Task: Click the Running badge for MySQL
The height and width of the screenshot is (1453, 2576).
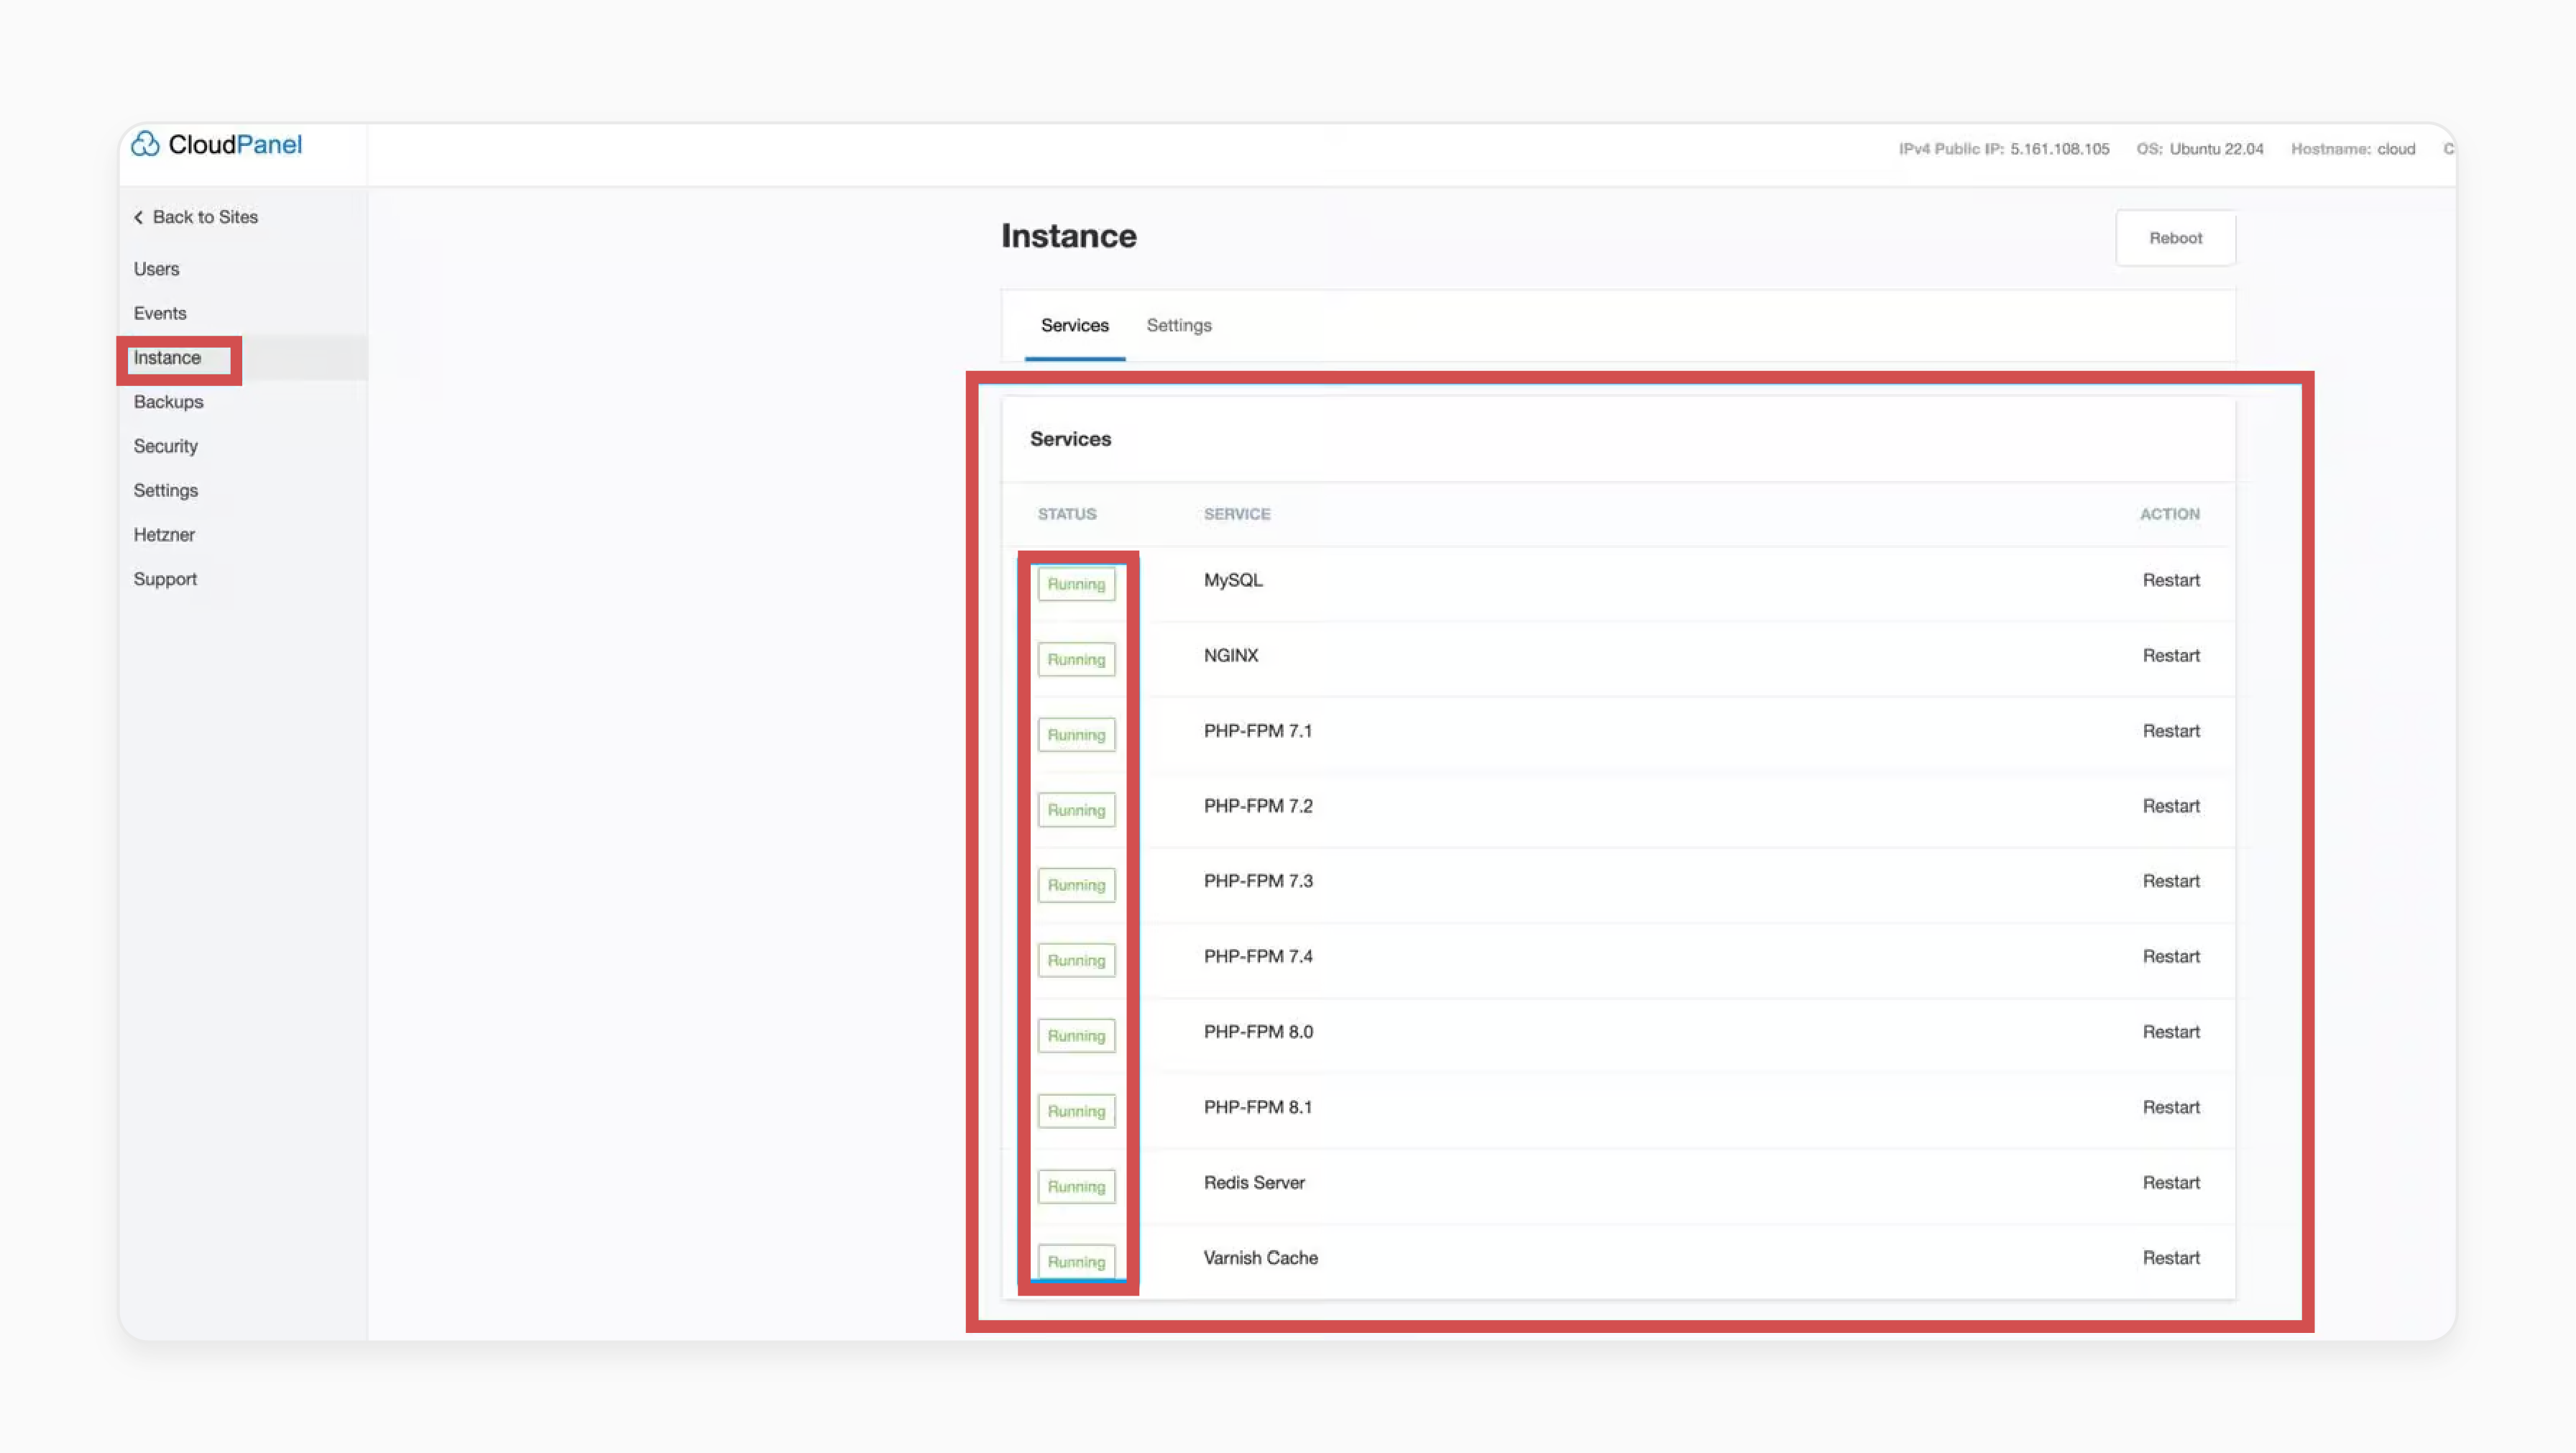Action: click(x=1076, y=584)
